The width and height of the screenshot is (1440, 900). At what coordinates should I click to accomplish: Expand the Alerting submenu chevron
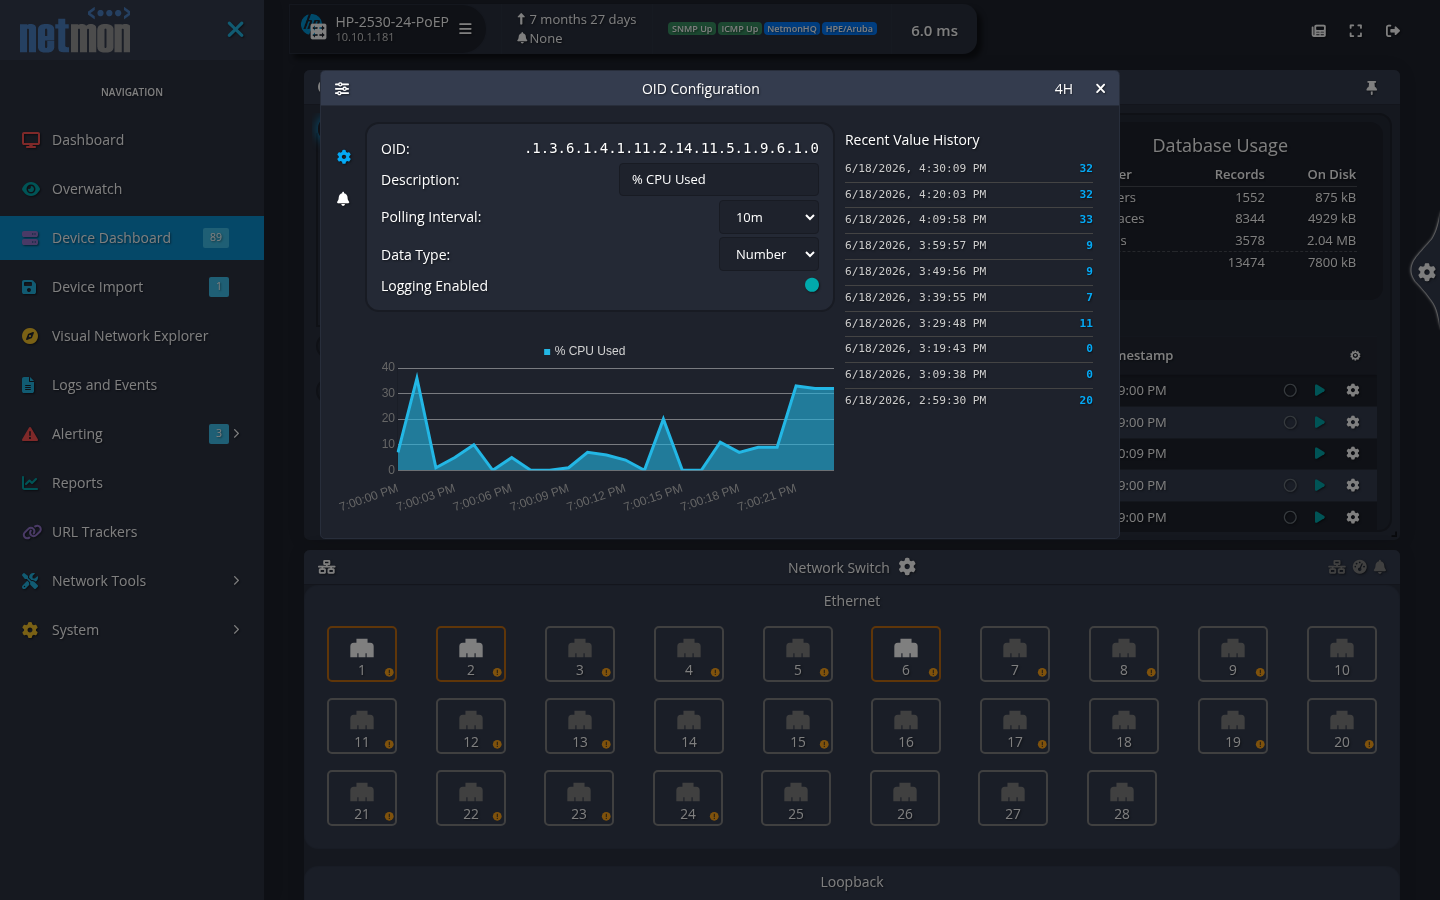click(236, 433)
